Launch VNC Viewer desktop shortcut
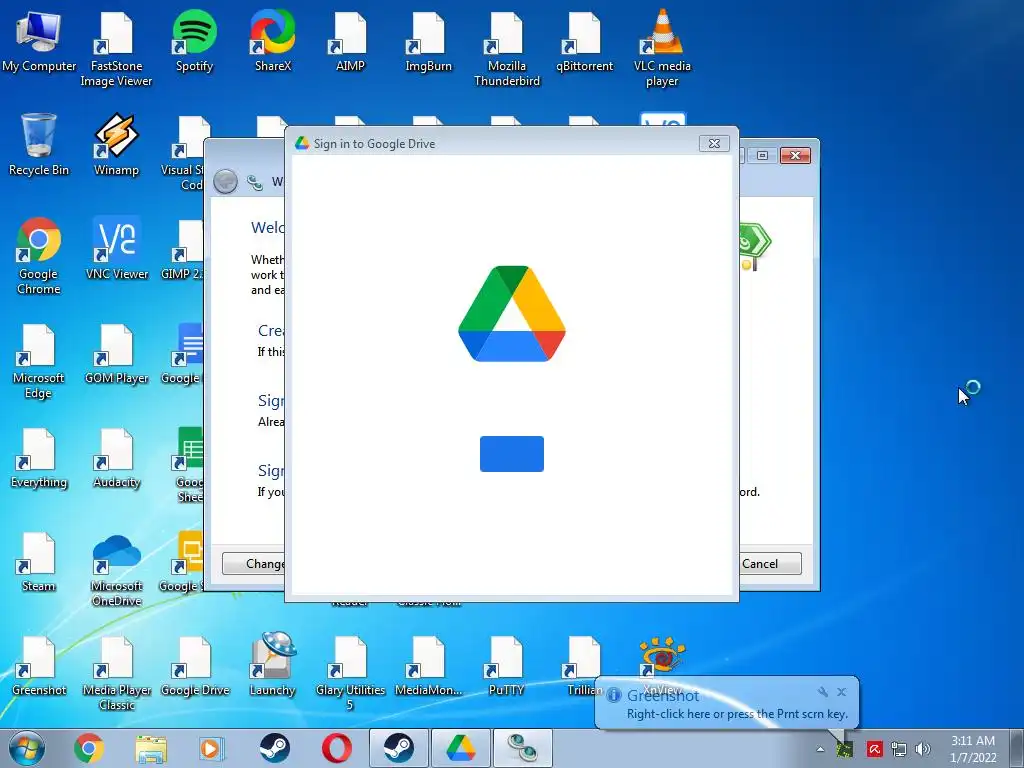Viewport: 1024px width, 768px height. (x=117, y=249)
